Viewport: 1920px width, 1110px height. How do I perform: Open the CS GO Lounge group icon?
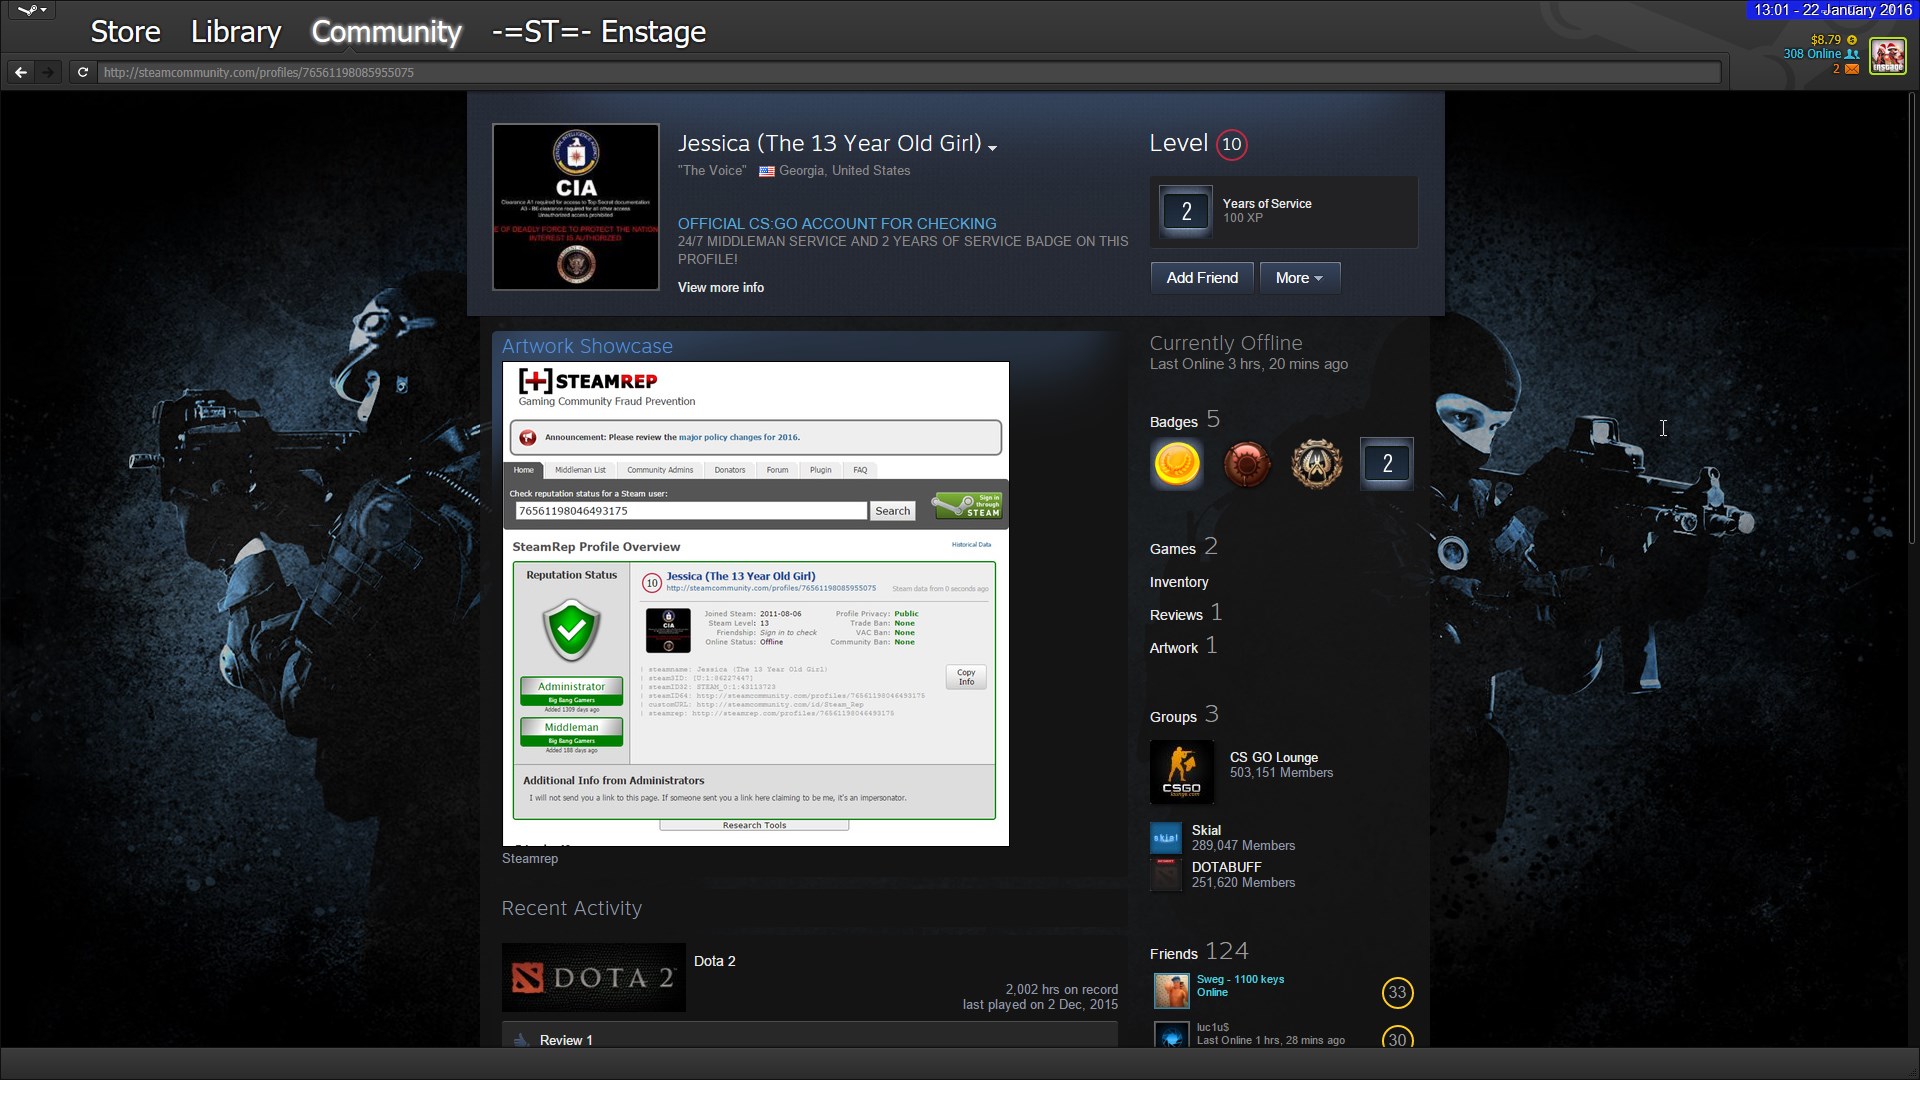pyautogui.click(x=1182, y=772)
